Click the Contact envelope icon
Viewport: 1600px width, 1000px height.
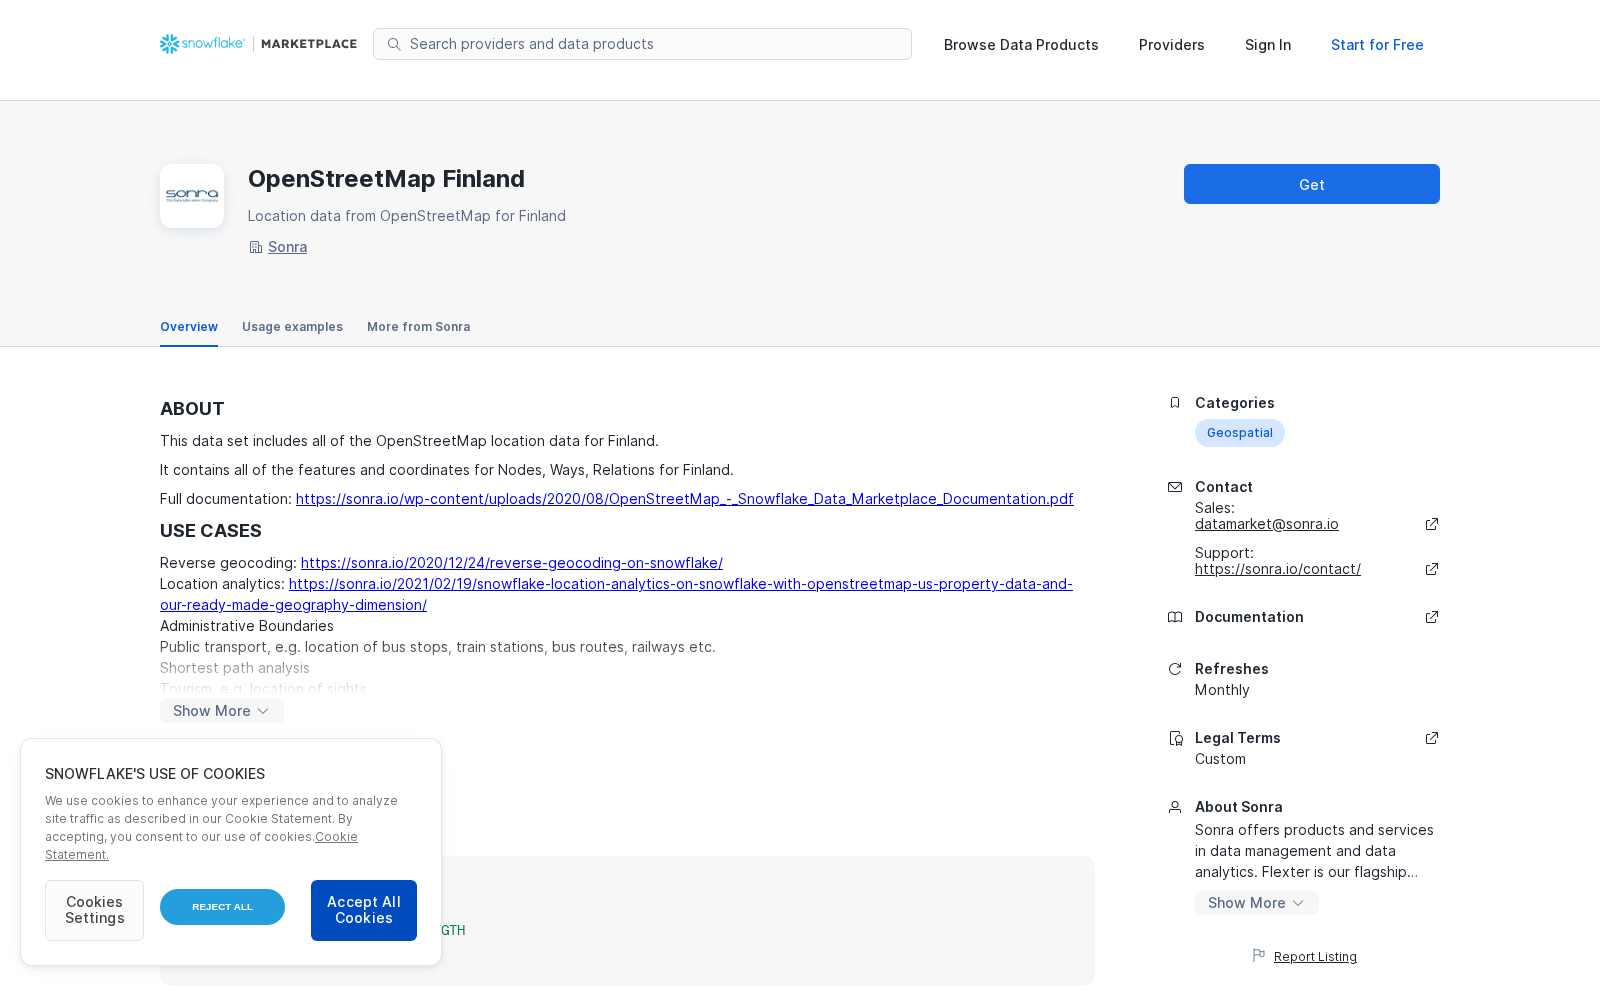[x=1175, y=487]
